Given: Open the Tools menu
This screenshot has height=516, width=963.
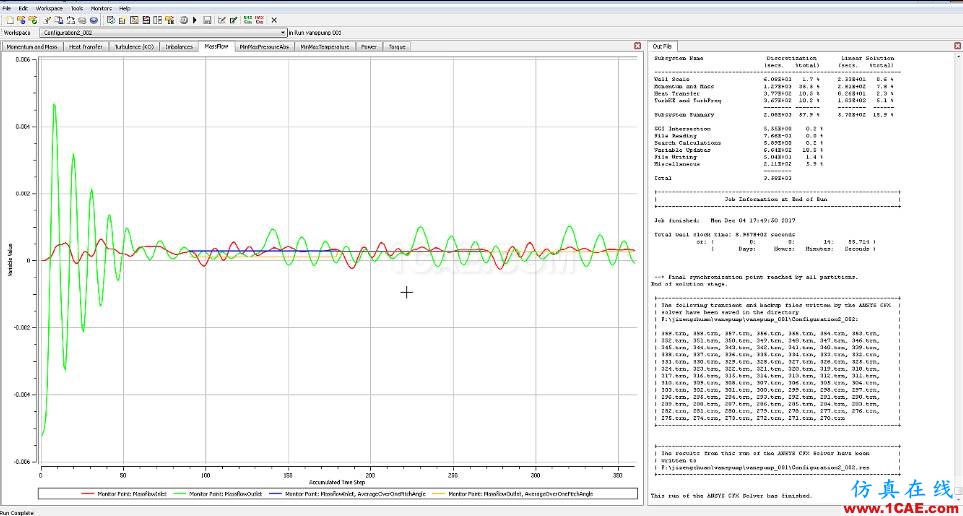Looking at the screenshot, I should click(x=77, y=9).
